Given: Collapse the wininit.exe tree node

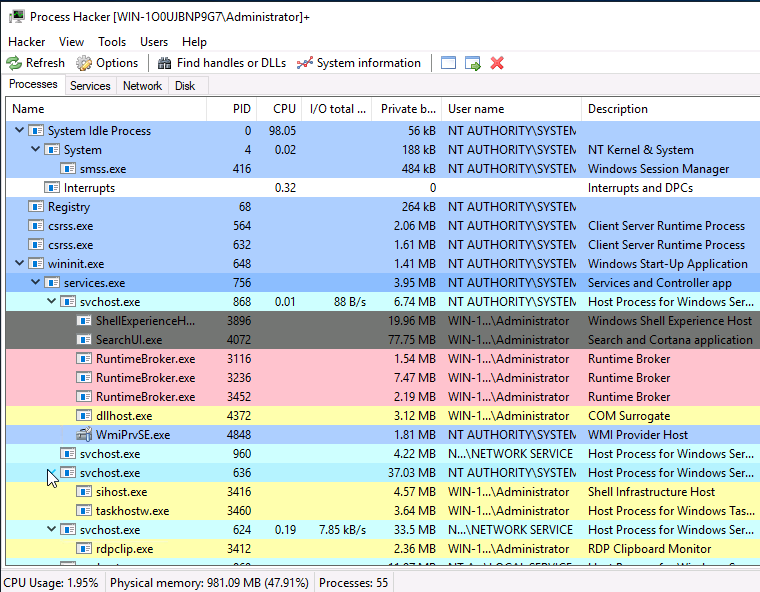Looking at the screenshot, I should pos(19,263).
